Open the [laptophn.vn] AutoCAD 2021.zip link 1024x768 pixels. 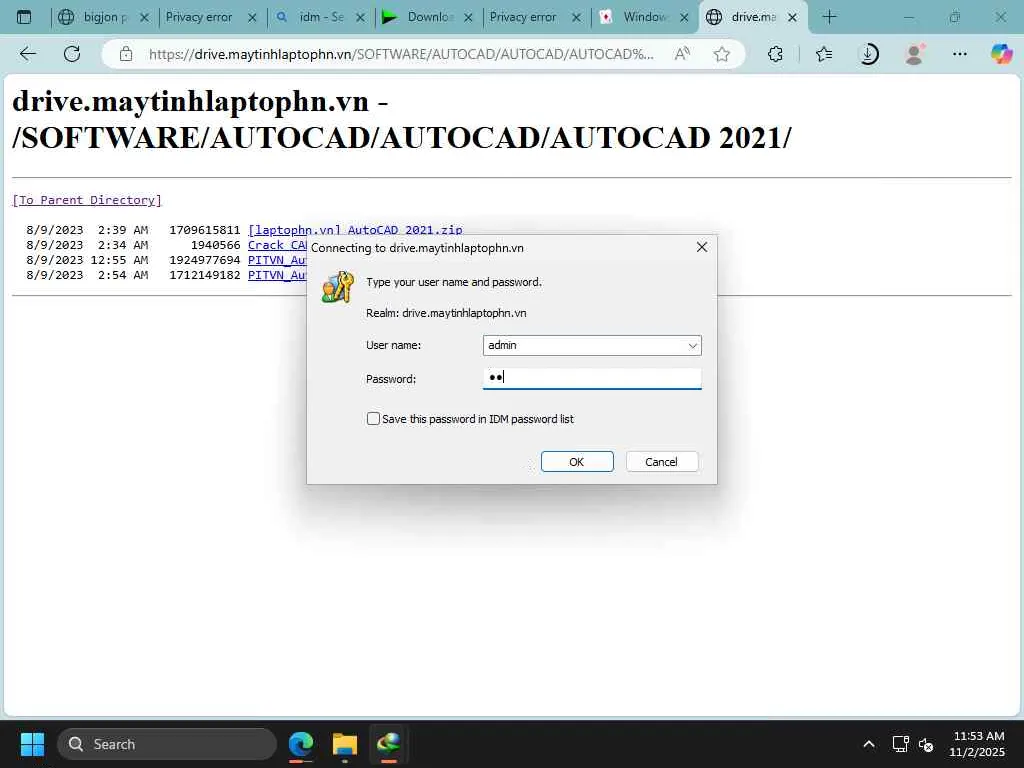[355, 229]
